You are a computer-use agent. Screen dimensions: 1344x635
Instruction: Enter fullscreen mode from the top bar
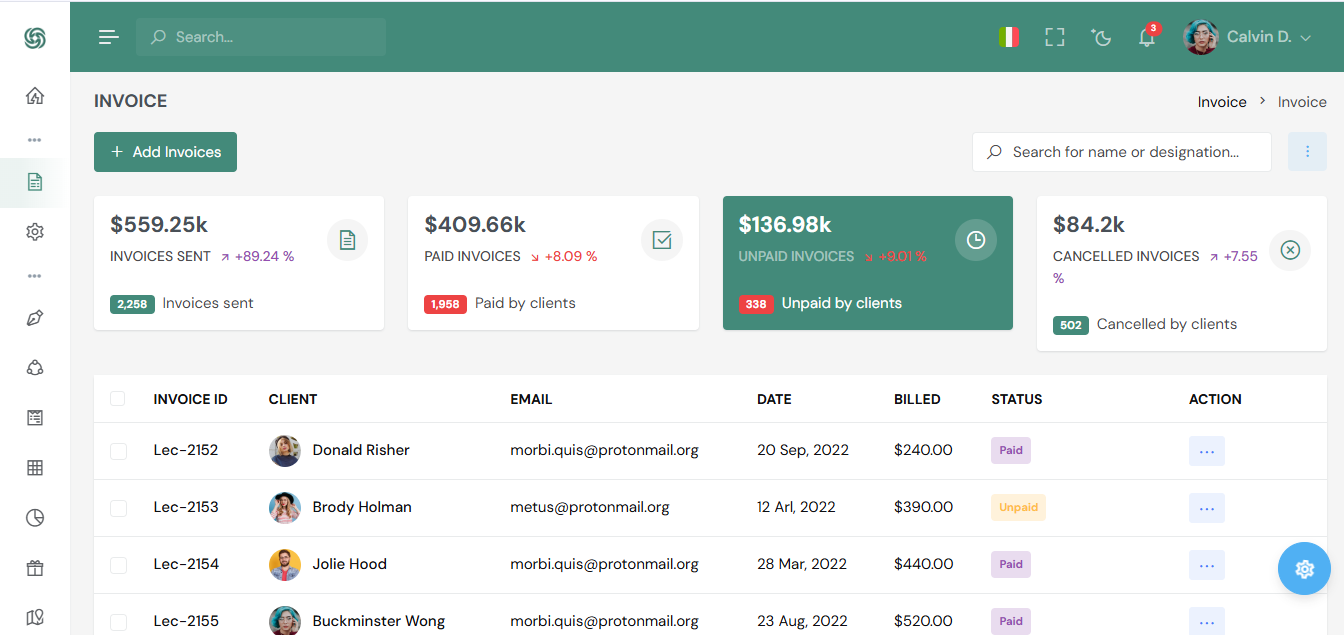tap(1054, 36)
